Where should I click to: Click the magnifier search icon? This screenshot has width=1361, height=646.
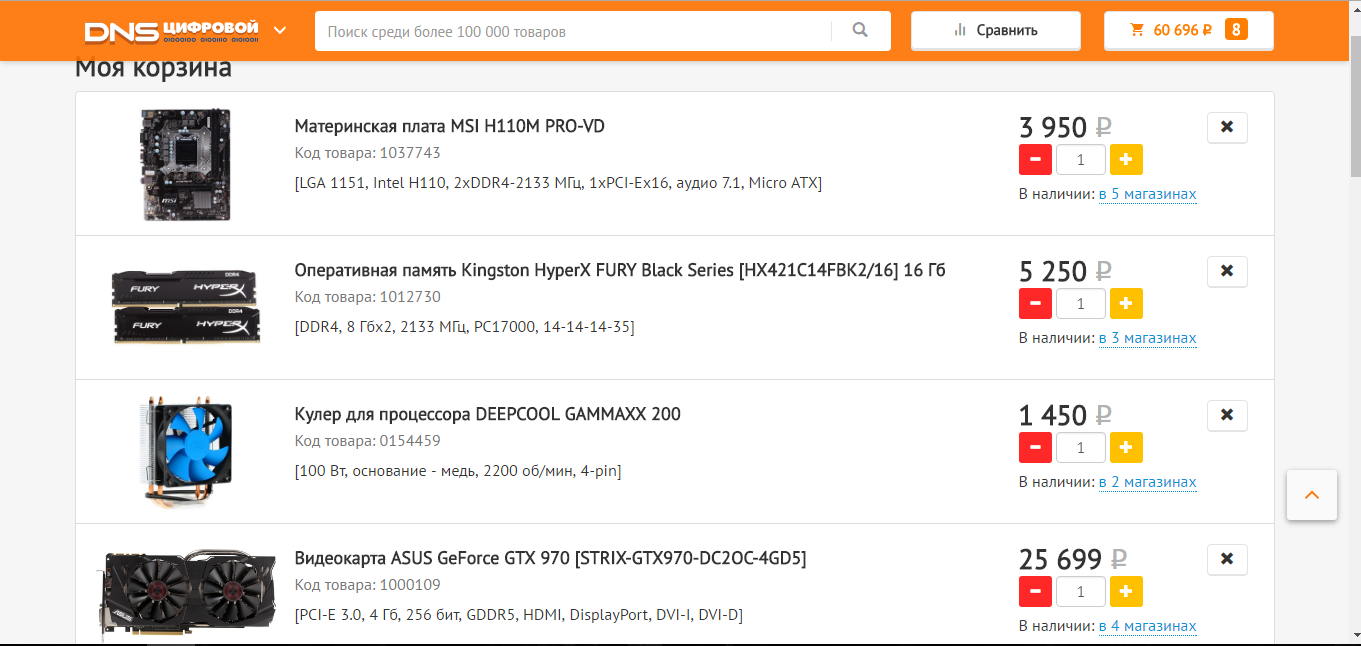[x=860, y=31]
